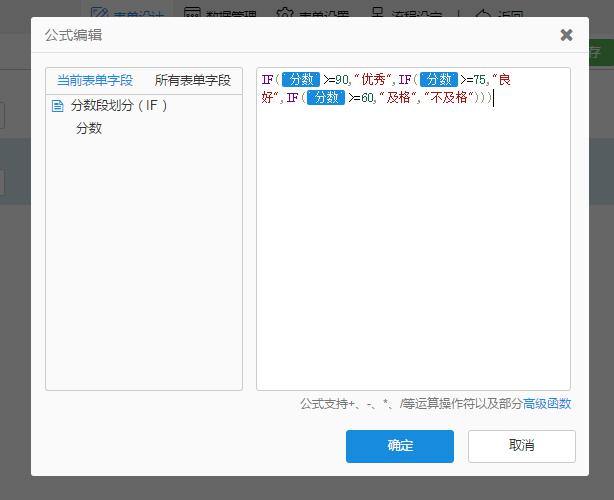This screenshot has width=614, height=500.
Task: Switch to the 所有表单字段 tab
Action: (x=193, y=81)
